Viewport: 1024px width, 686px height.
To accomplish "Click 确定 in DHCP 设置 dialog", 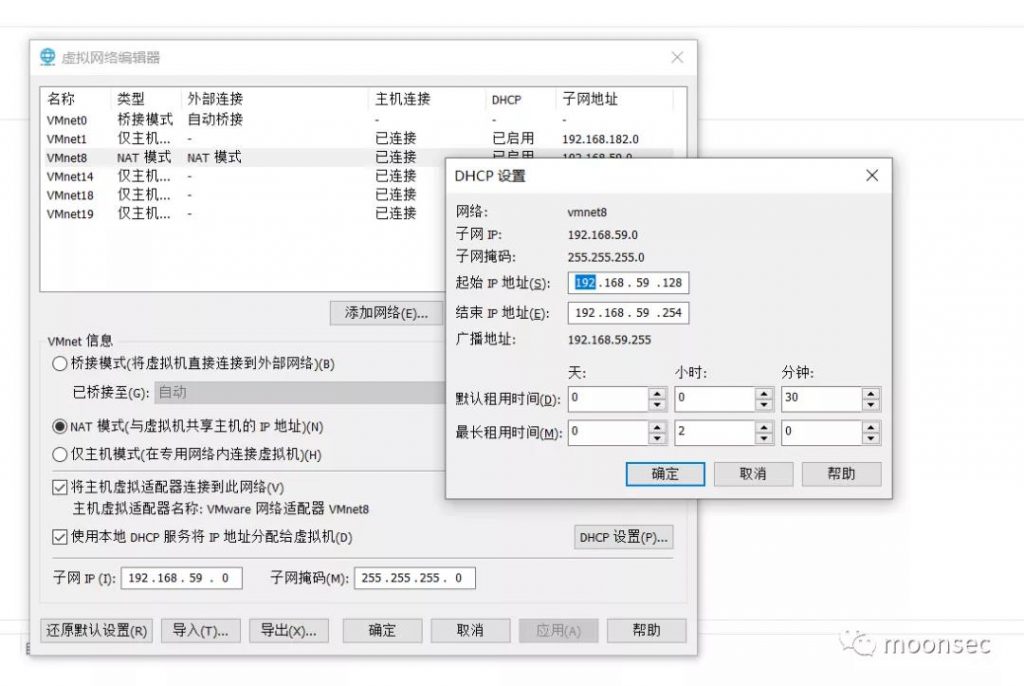I will coord(665,474).
